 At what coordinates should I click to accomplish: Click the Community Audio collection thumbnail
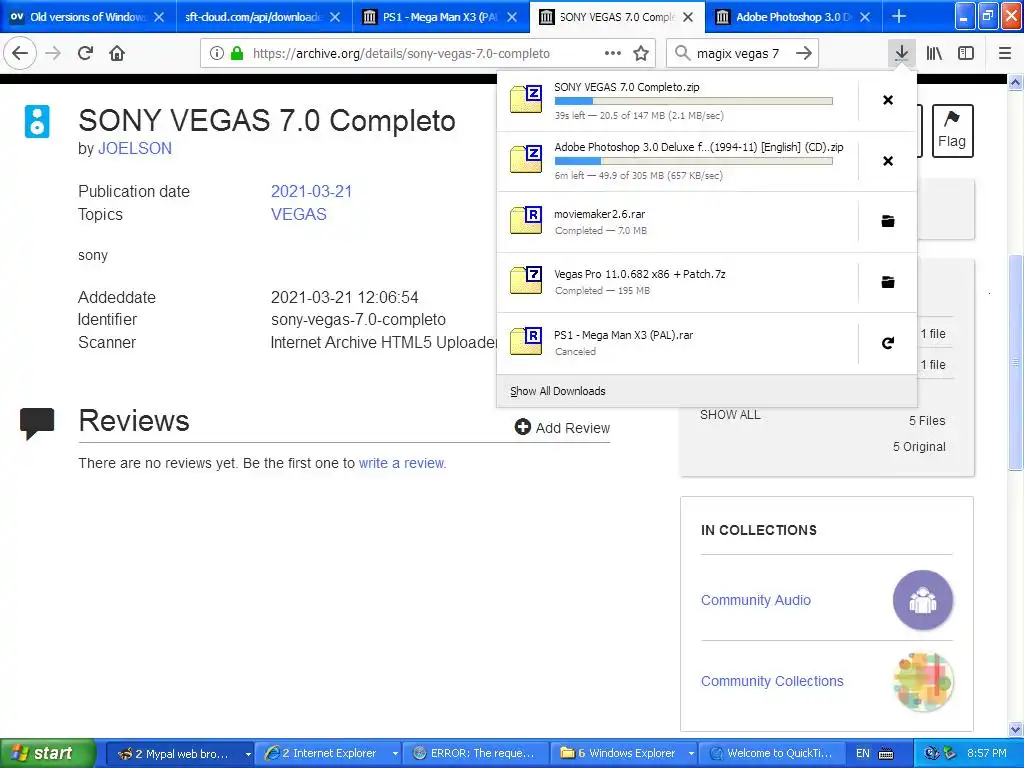point(923,600)
